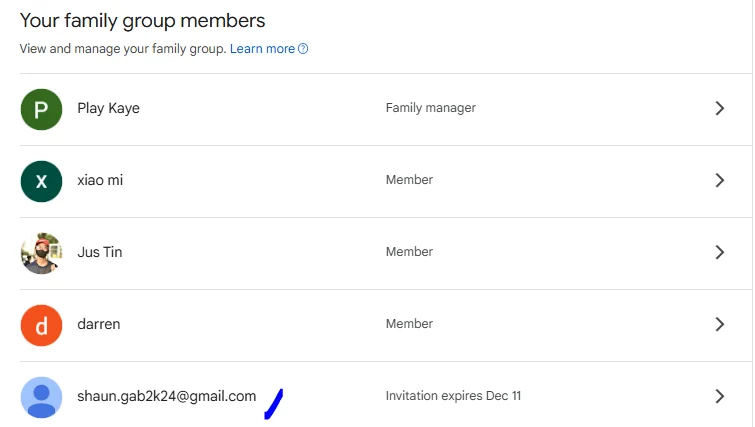The image size is (755, 427).
Task: Expand darren row with chevron arrow
Action: tap(719, 324)
